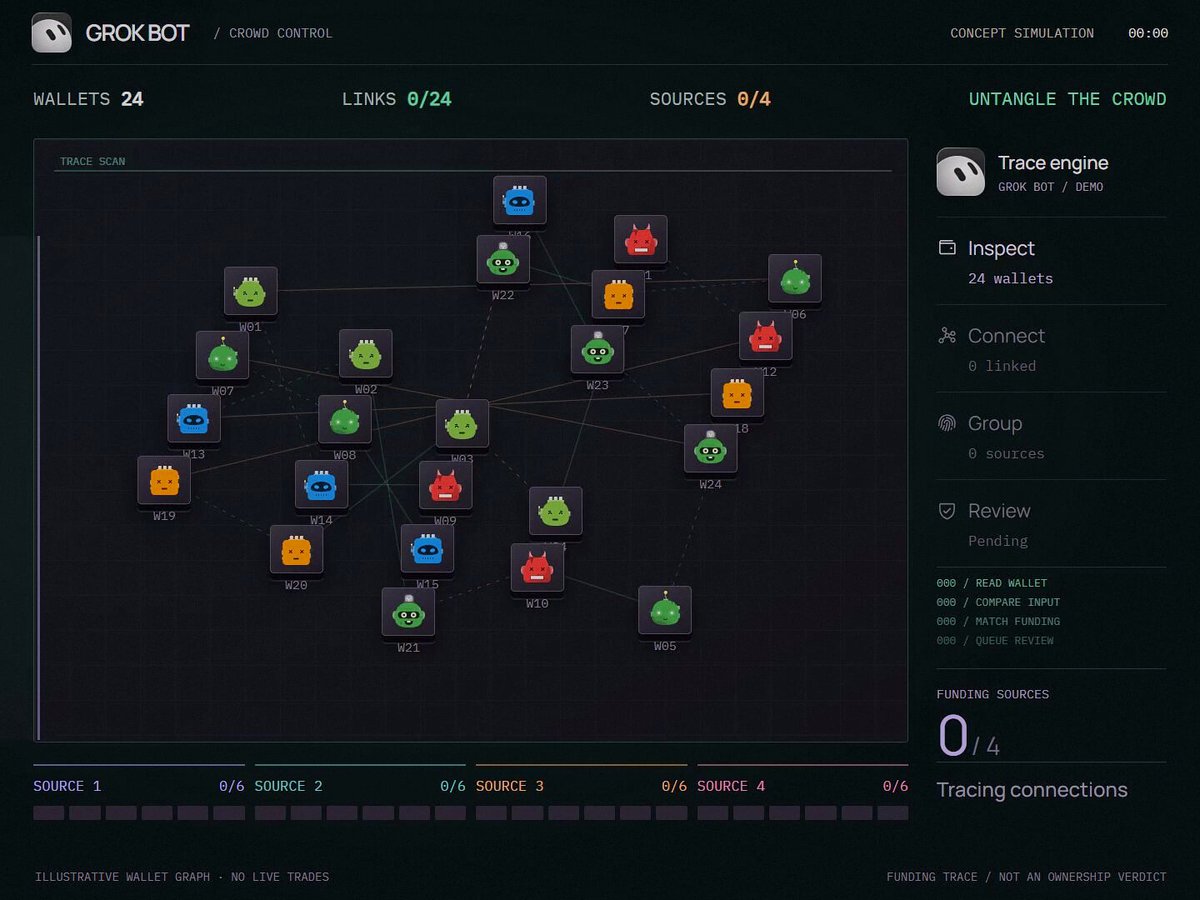Click the Source 3 progress bar
This screenshot has width=1200, height=900.
tap(581, 813)
